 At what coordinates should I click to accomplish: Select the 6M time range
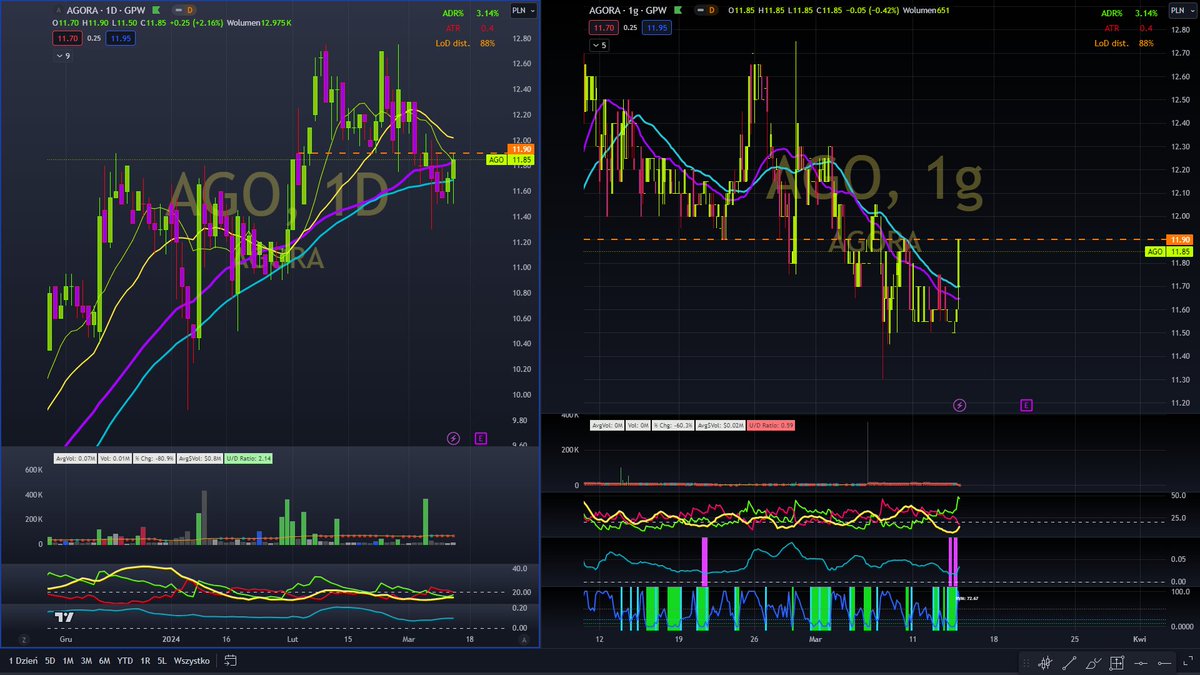(104, 661)
